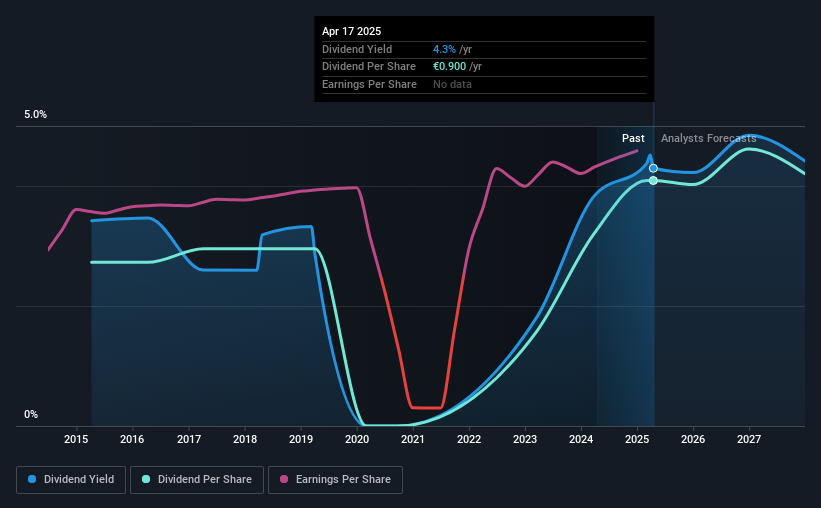Viewport: 821px width, 508px height.
Task: Click the pink Earnings Per Share legend dot
Action: point(284,479)
